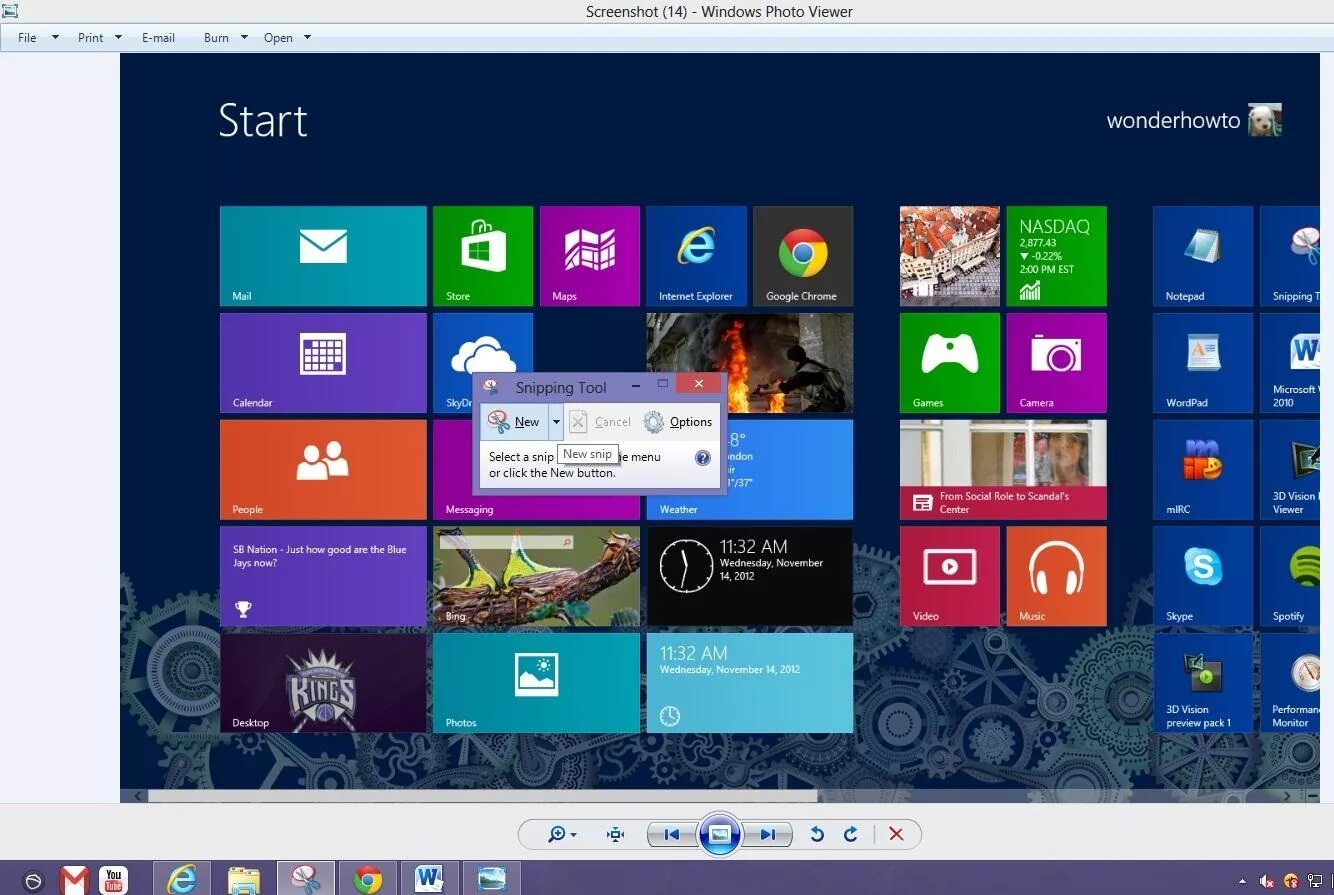Start a new snip in Snipping Tool
Image resolution: width=1334 pixels, height=895 pixels.
click(x=520, y=421)
